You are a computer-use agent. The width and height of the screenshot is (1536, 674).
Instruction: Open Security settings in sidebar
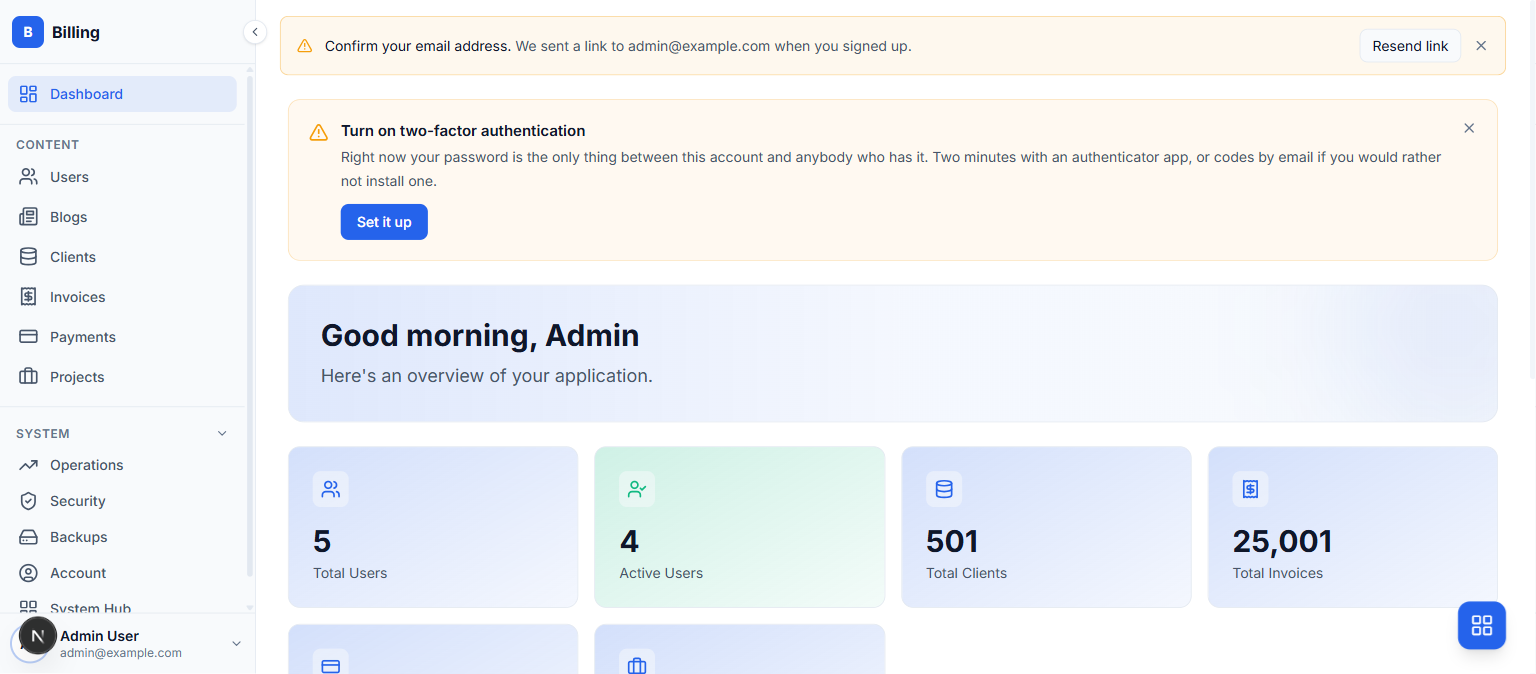click(122, 501)
